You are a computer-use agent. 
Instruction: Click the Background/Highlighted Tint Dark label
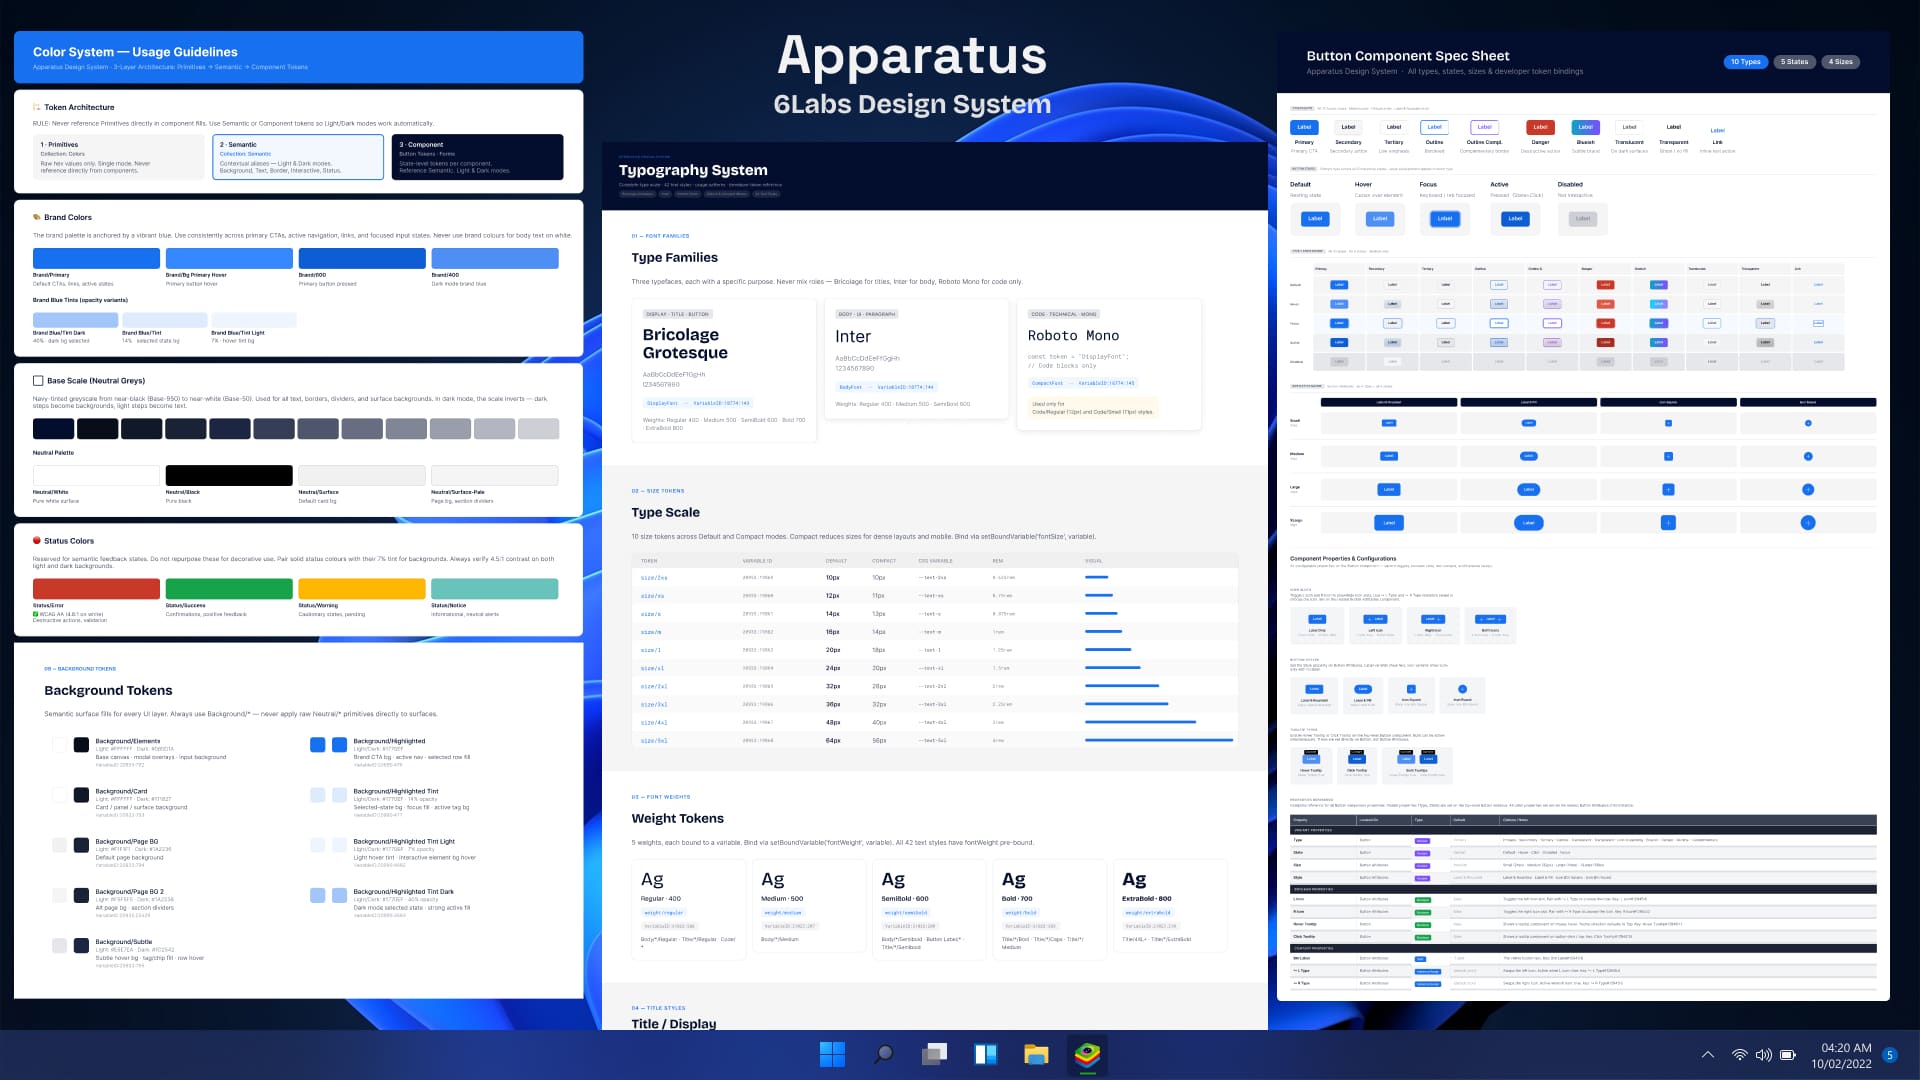[x=403, y=891]
